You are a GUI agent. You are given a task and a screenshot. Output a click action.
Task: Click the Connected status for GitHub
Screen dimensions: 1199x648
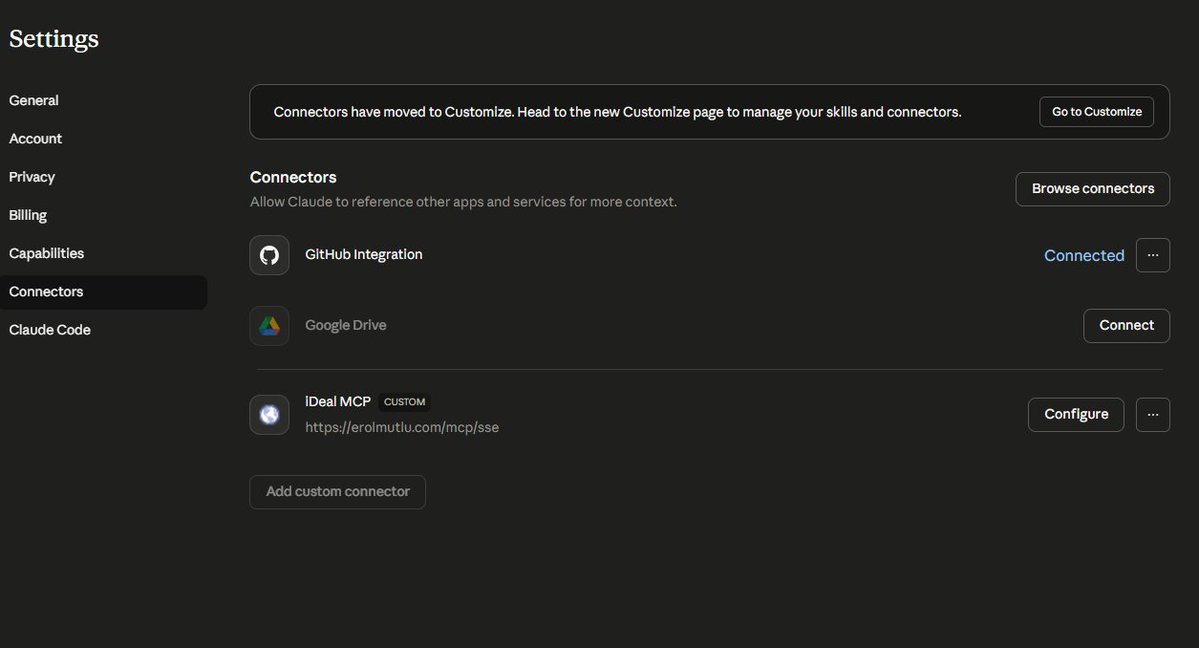(1084, 256)
